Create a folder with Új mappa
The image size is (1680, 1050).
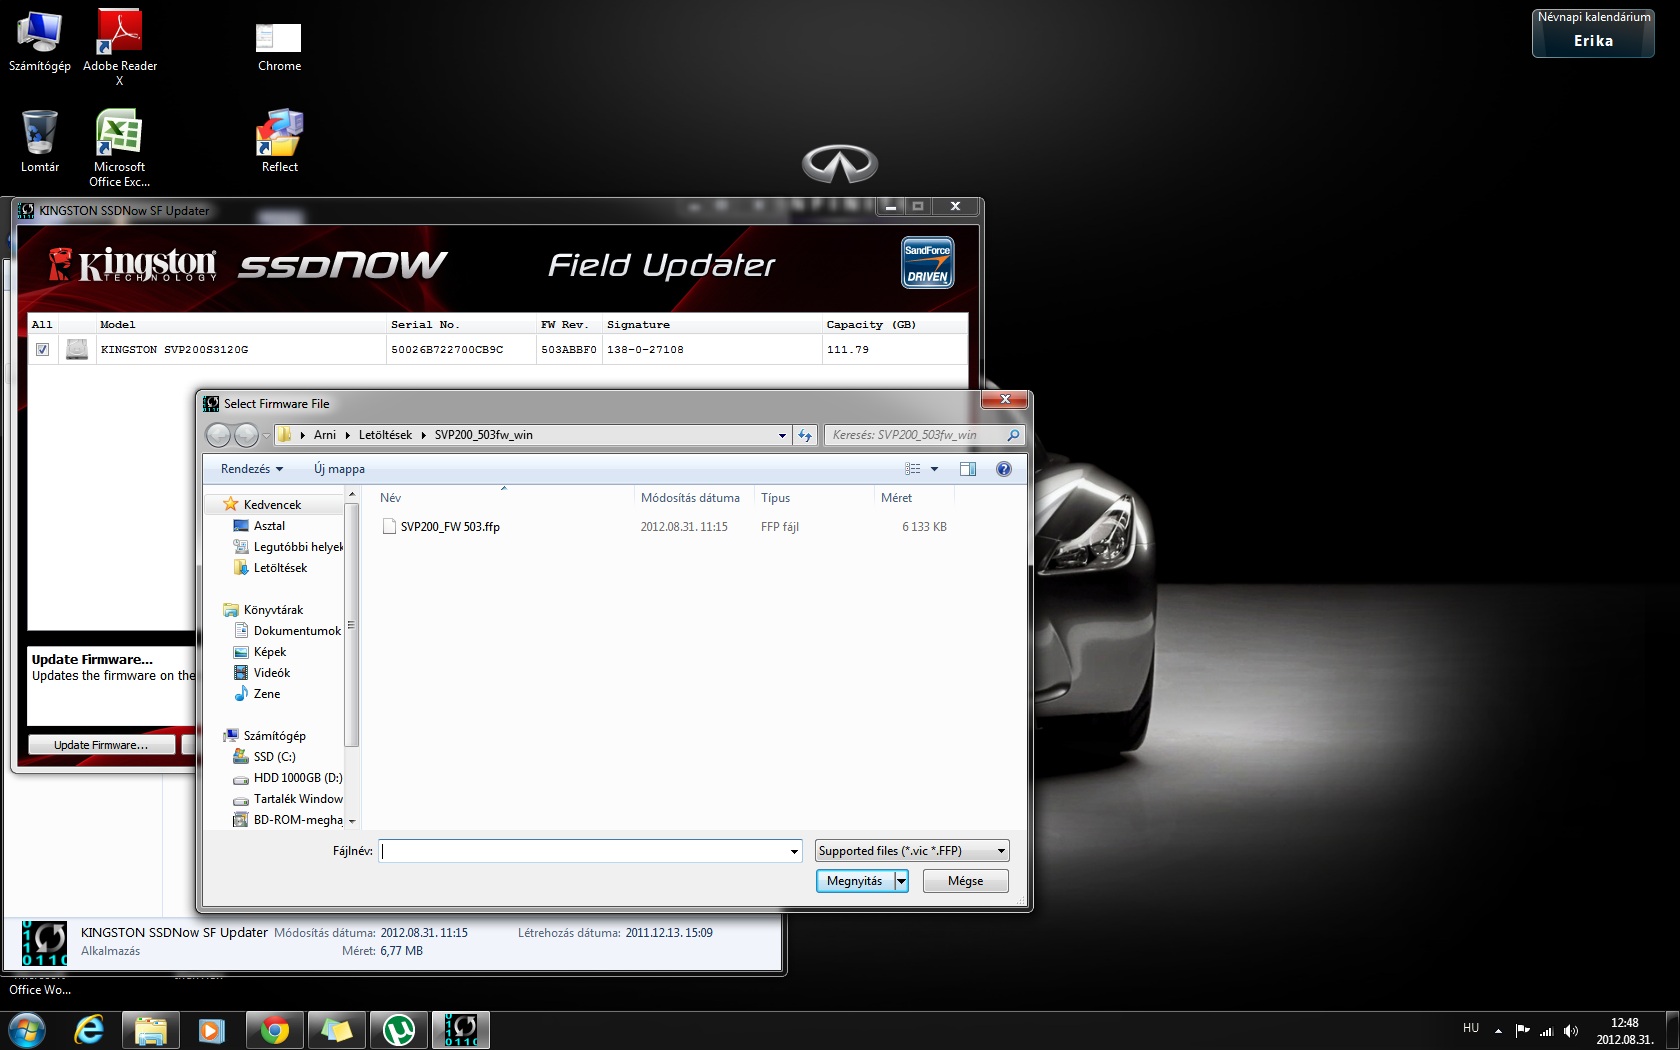click(339, 469)
